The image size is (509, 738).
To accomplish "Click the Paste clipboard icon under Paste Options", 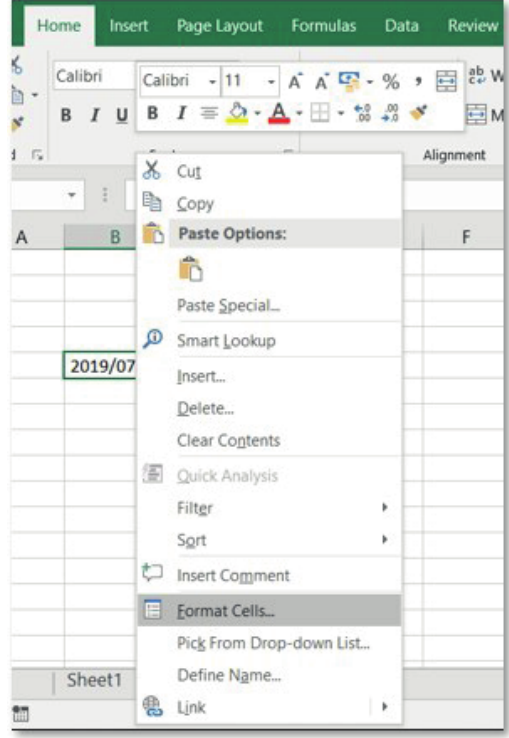I will coord(190,269).
